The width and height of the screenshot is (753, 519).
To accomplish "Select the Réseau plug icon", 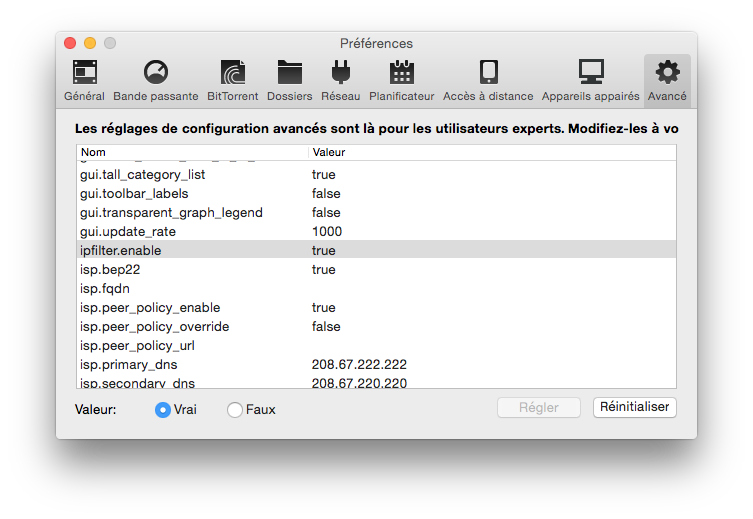I will [340, 72].
